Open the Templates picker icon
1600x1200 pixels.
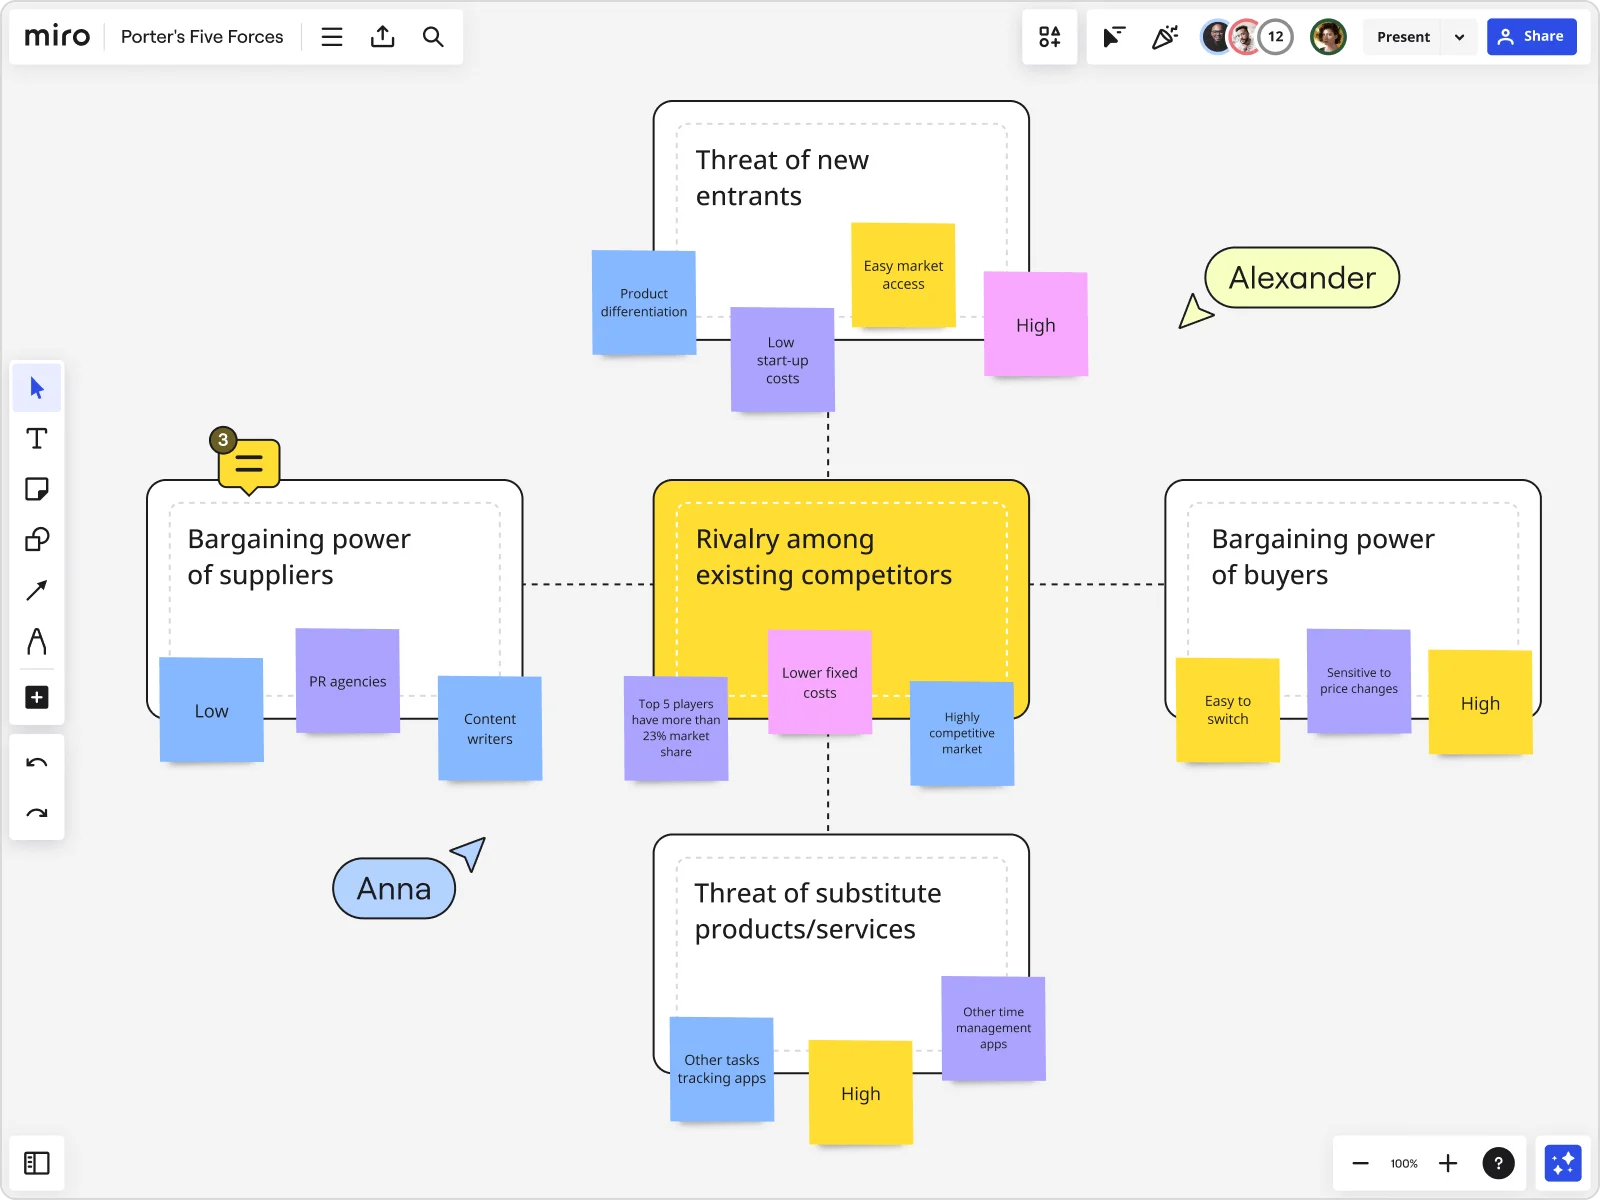[1050, 37]
